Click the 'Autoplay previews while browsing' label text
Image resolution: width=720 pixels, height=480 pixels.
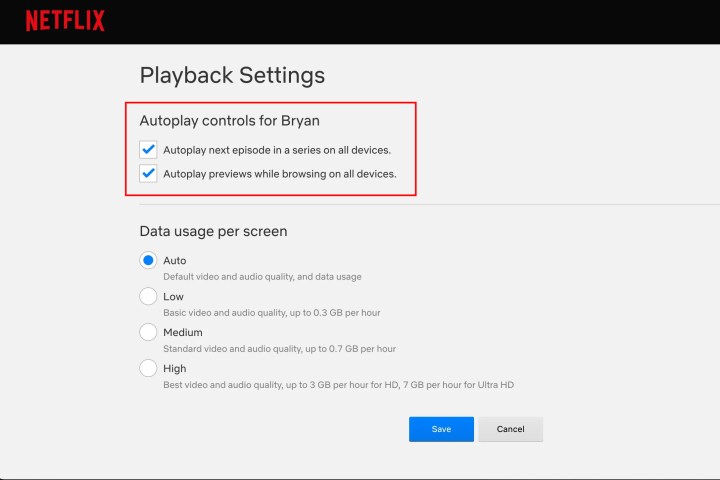click(x=280, y=173)
